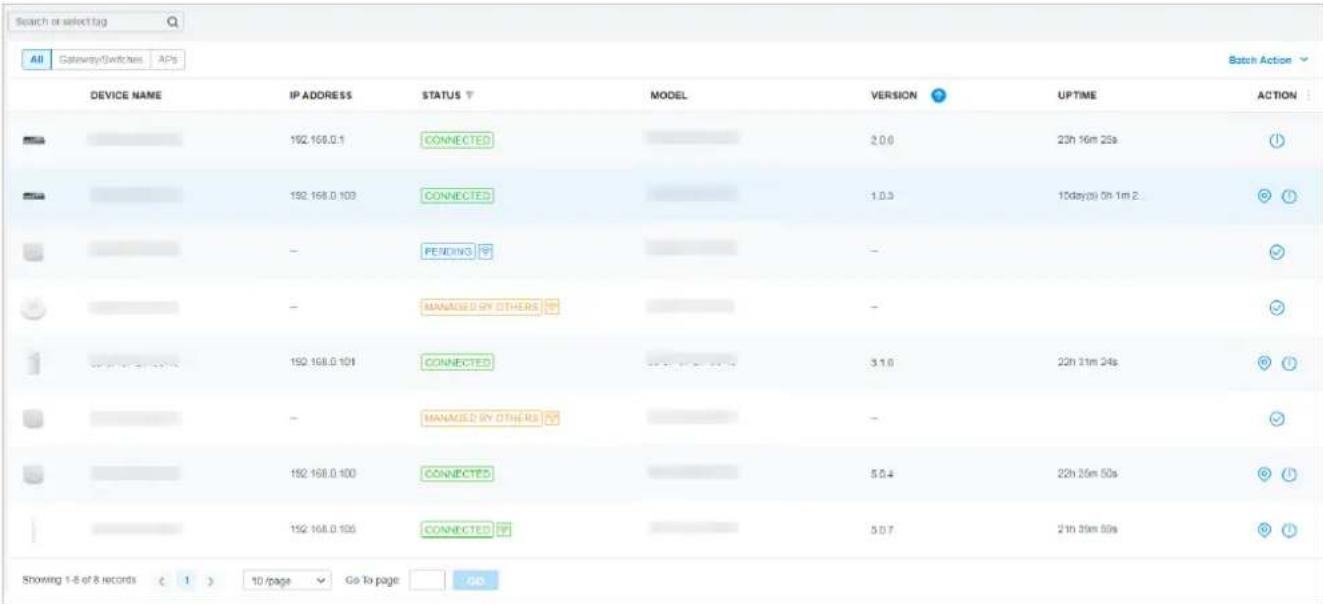Click the device icon for 192.168.0.101
1323x604 pixels.
click(x=32, y=363)
